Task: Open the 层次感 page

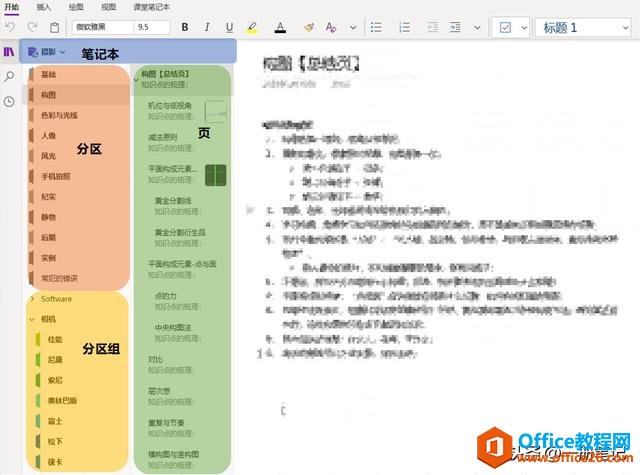Action: coord(183,396)
